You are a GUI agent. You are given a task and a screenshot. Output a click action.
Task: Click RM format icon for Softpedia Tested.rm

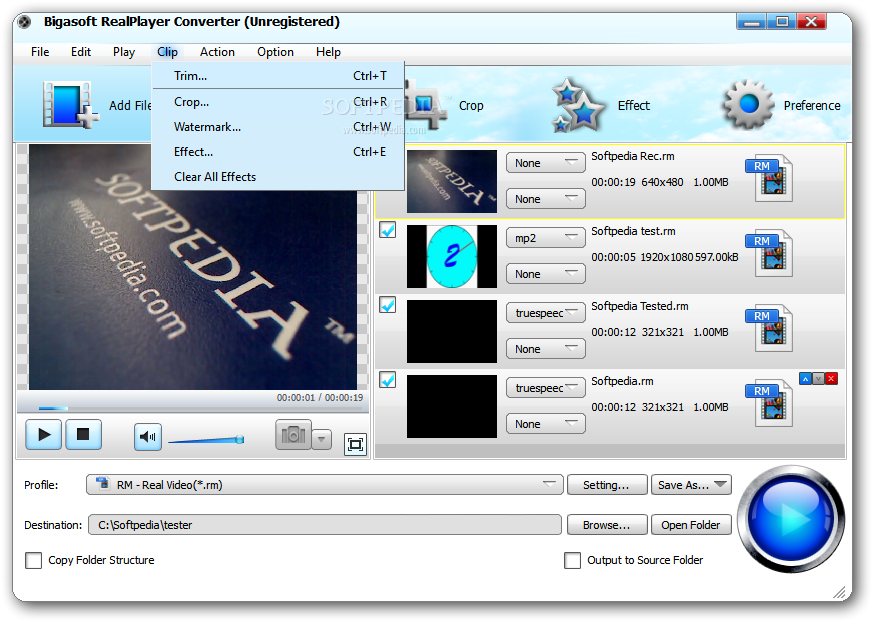click(x=769, y=329)
